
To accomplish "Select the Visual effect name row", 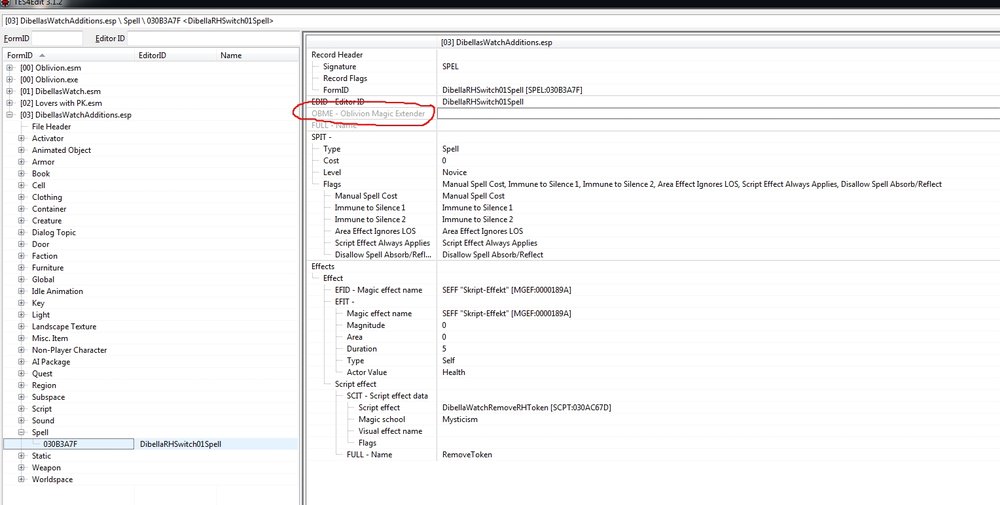I will tap(390, 431).
